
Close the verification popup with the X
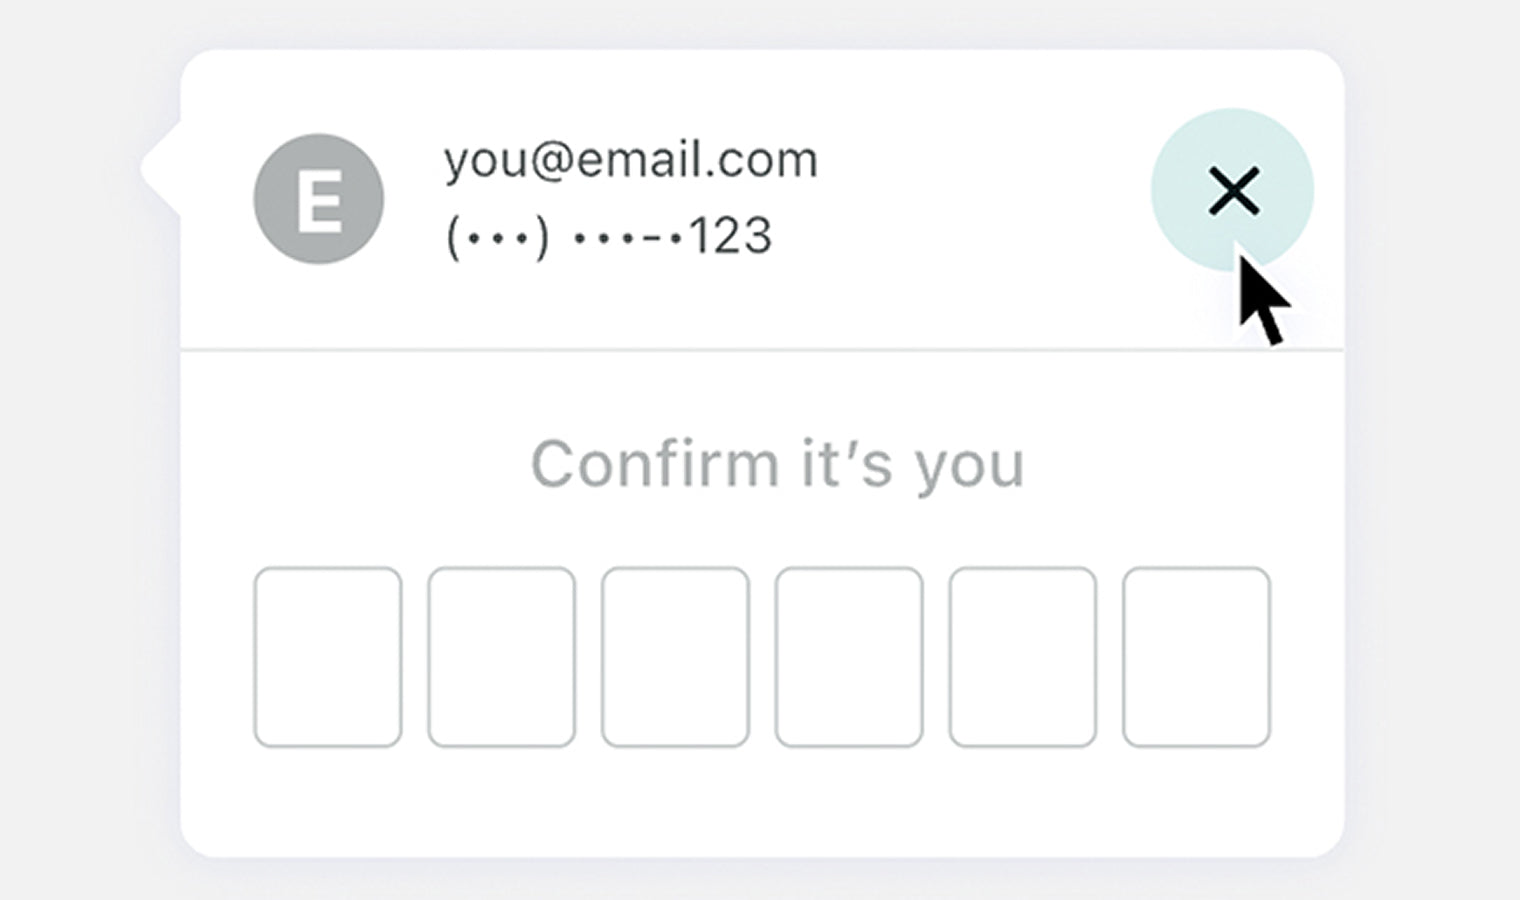(x=1233, y=191)
